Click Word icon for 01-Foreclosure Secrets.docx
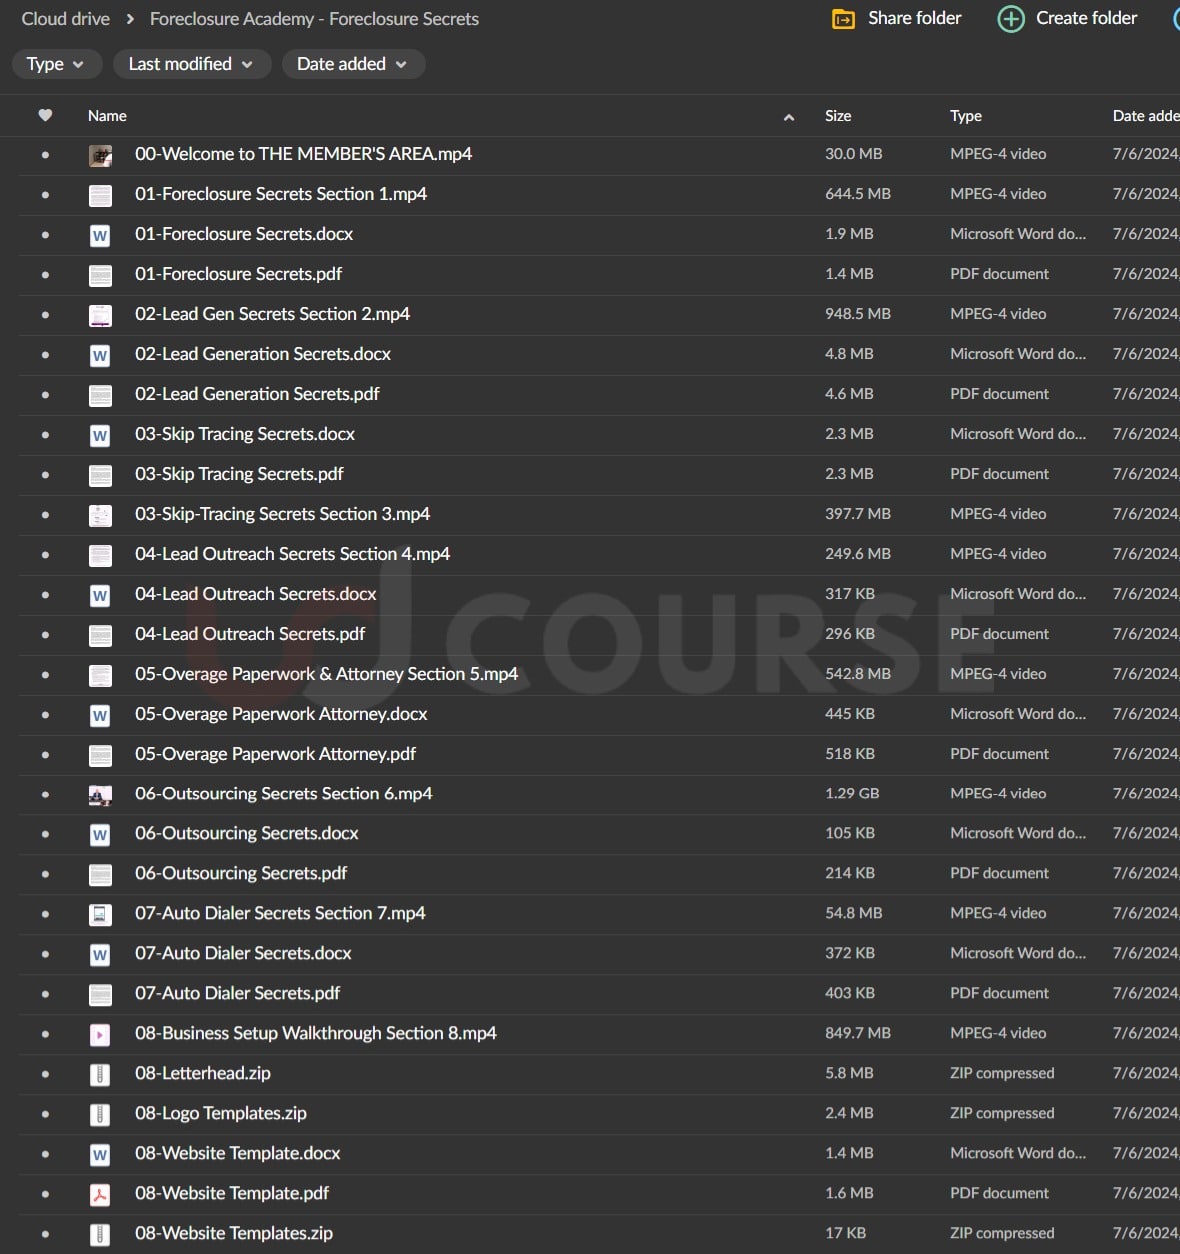The height and width of the screenshot is (1254, 1180). point(100,235)
